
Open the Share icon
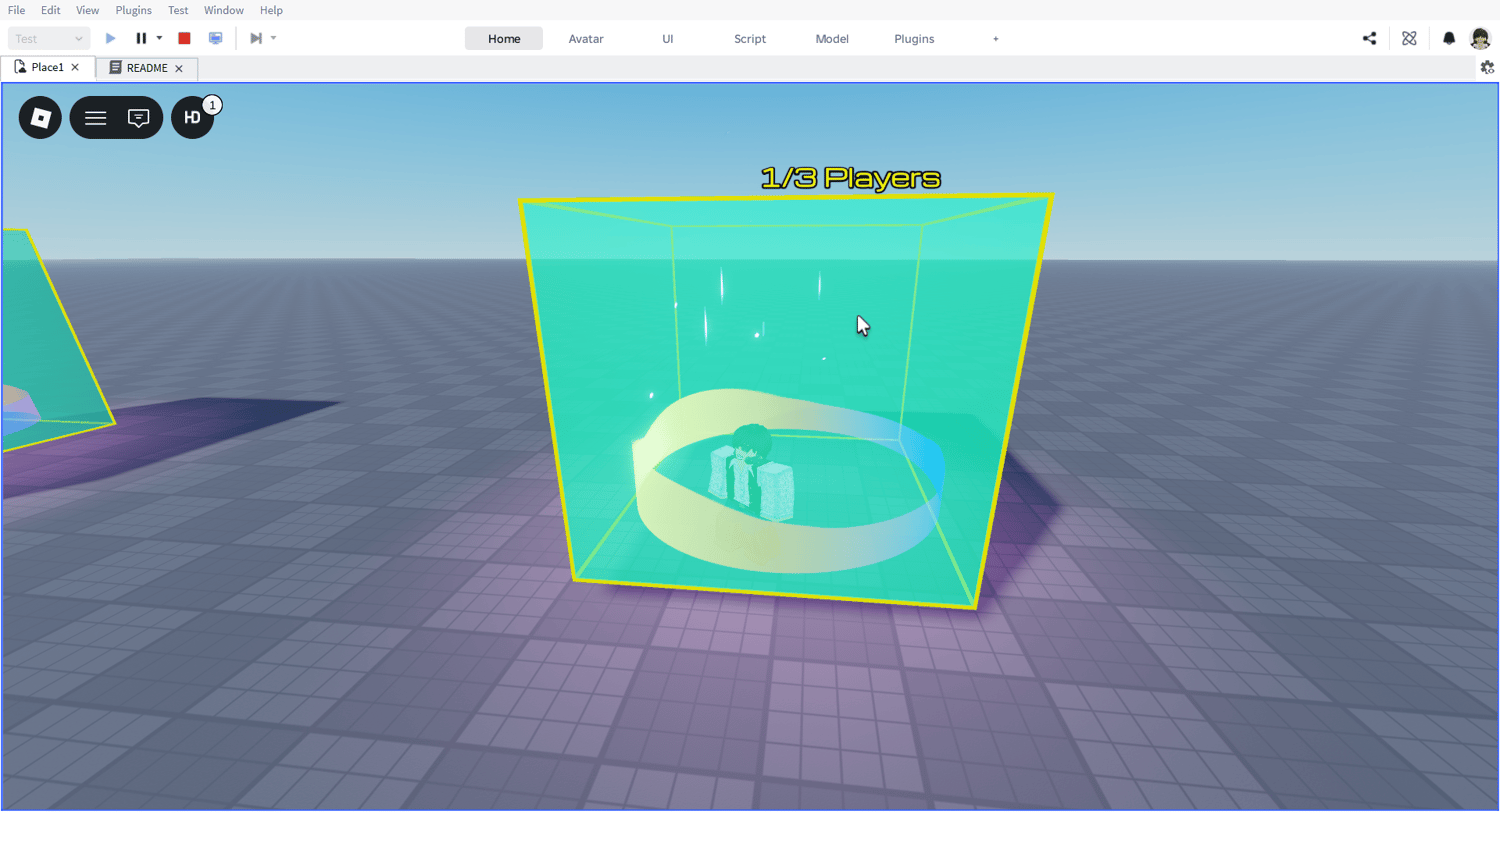[x=1369, y=39]
